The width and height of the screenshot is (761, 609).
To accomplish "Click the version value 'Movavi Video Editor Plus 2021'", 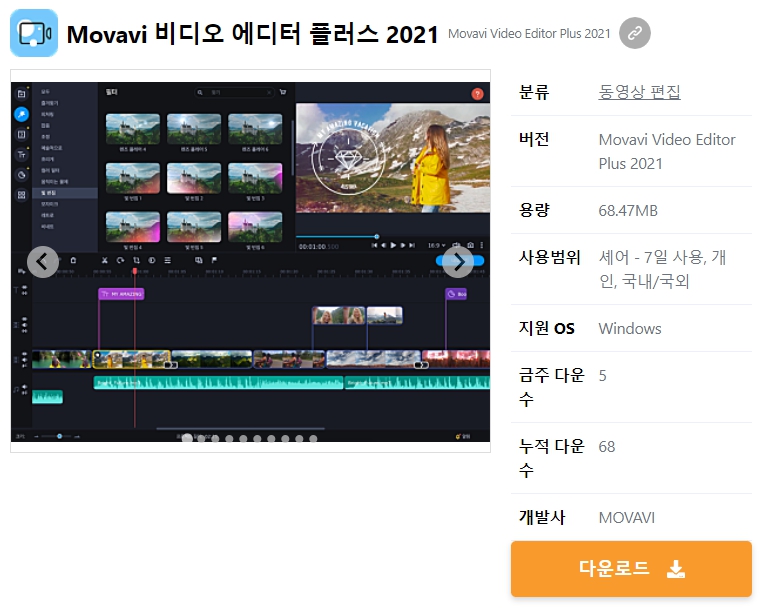I will tap(667, 151).
